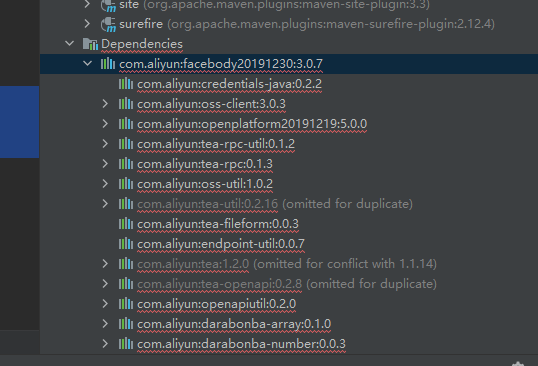538x366 pixels.
Task: Expand com.aliyun:openplatform20191219:5.0.0 dependency
Action: point(105,123)
